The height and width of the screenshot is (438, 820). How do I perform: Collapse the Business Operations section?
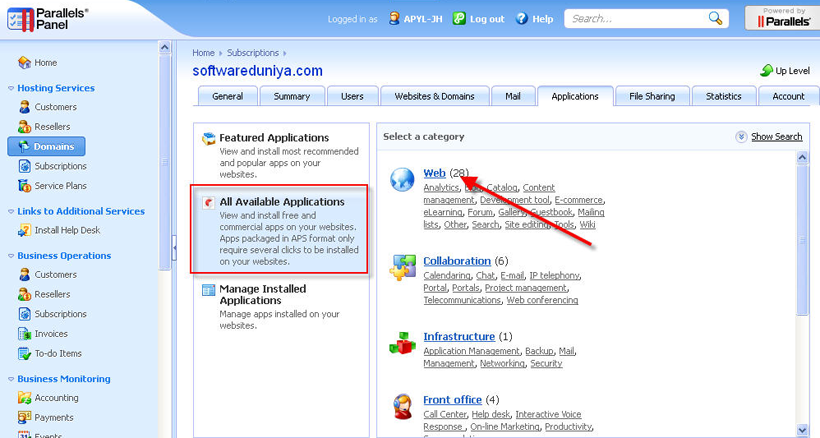tap(11, 256)
